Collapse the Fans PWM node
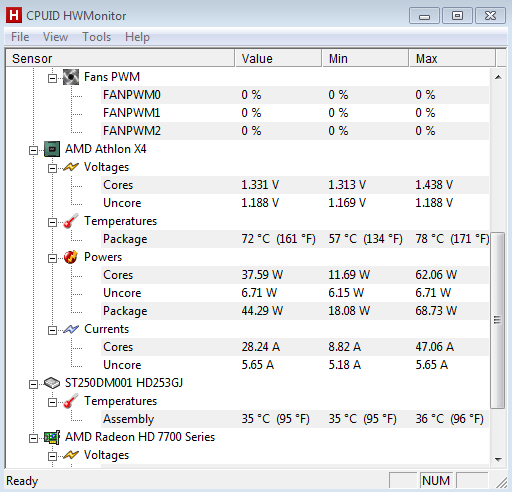 [x=52, y=79]
